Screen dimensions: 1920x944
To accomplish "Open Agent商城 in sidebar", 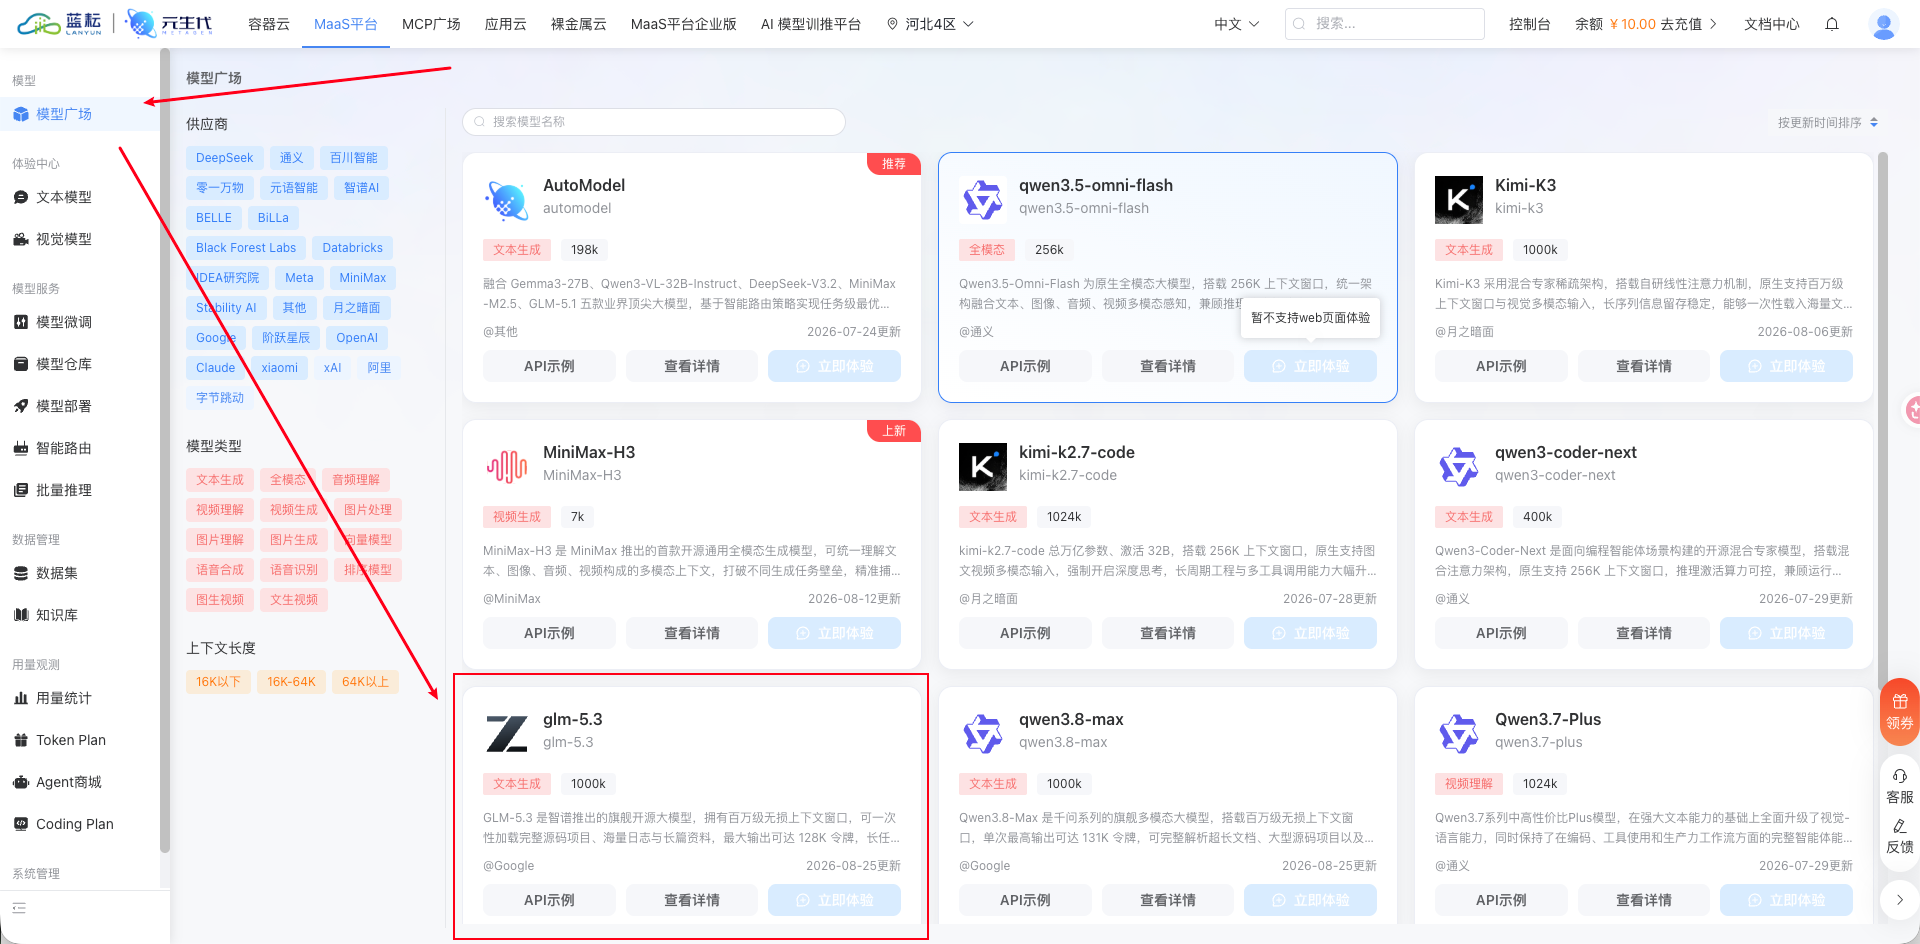I will (79, 782).
